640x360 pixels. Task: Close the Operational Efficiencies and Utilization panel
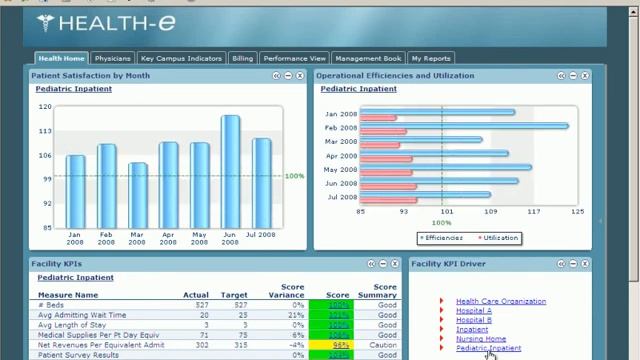[x=585, y=76]
